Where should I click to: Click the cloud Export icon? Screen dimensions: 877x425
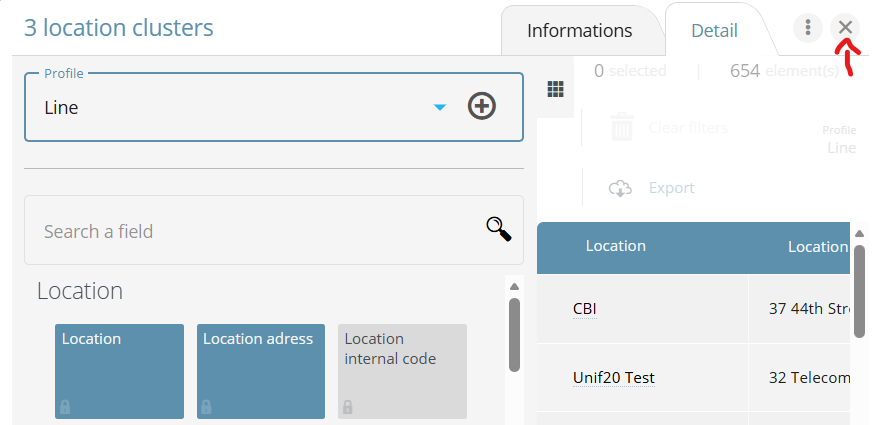(x=621, y=188)
